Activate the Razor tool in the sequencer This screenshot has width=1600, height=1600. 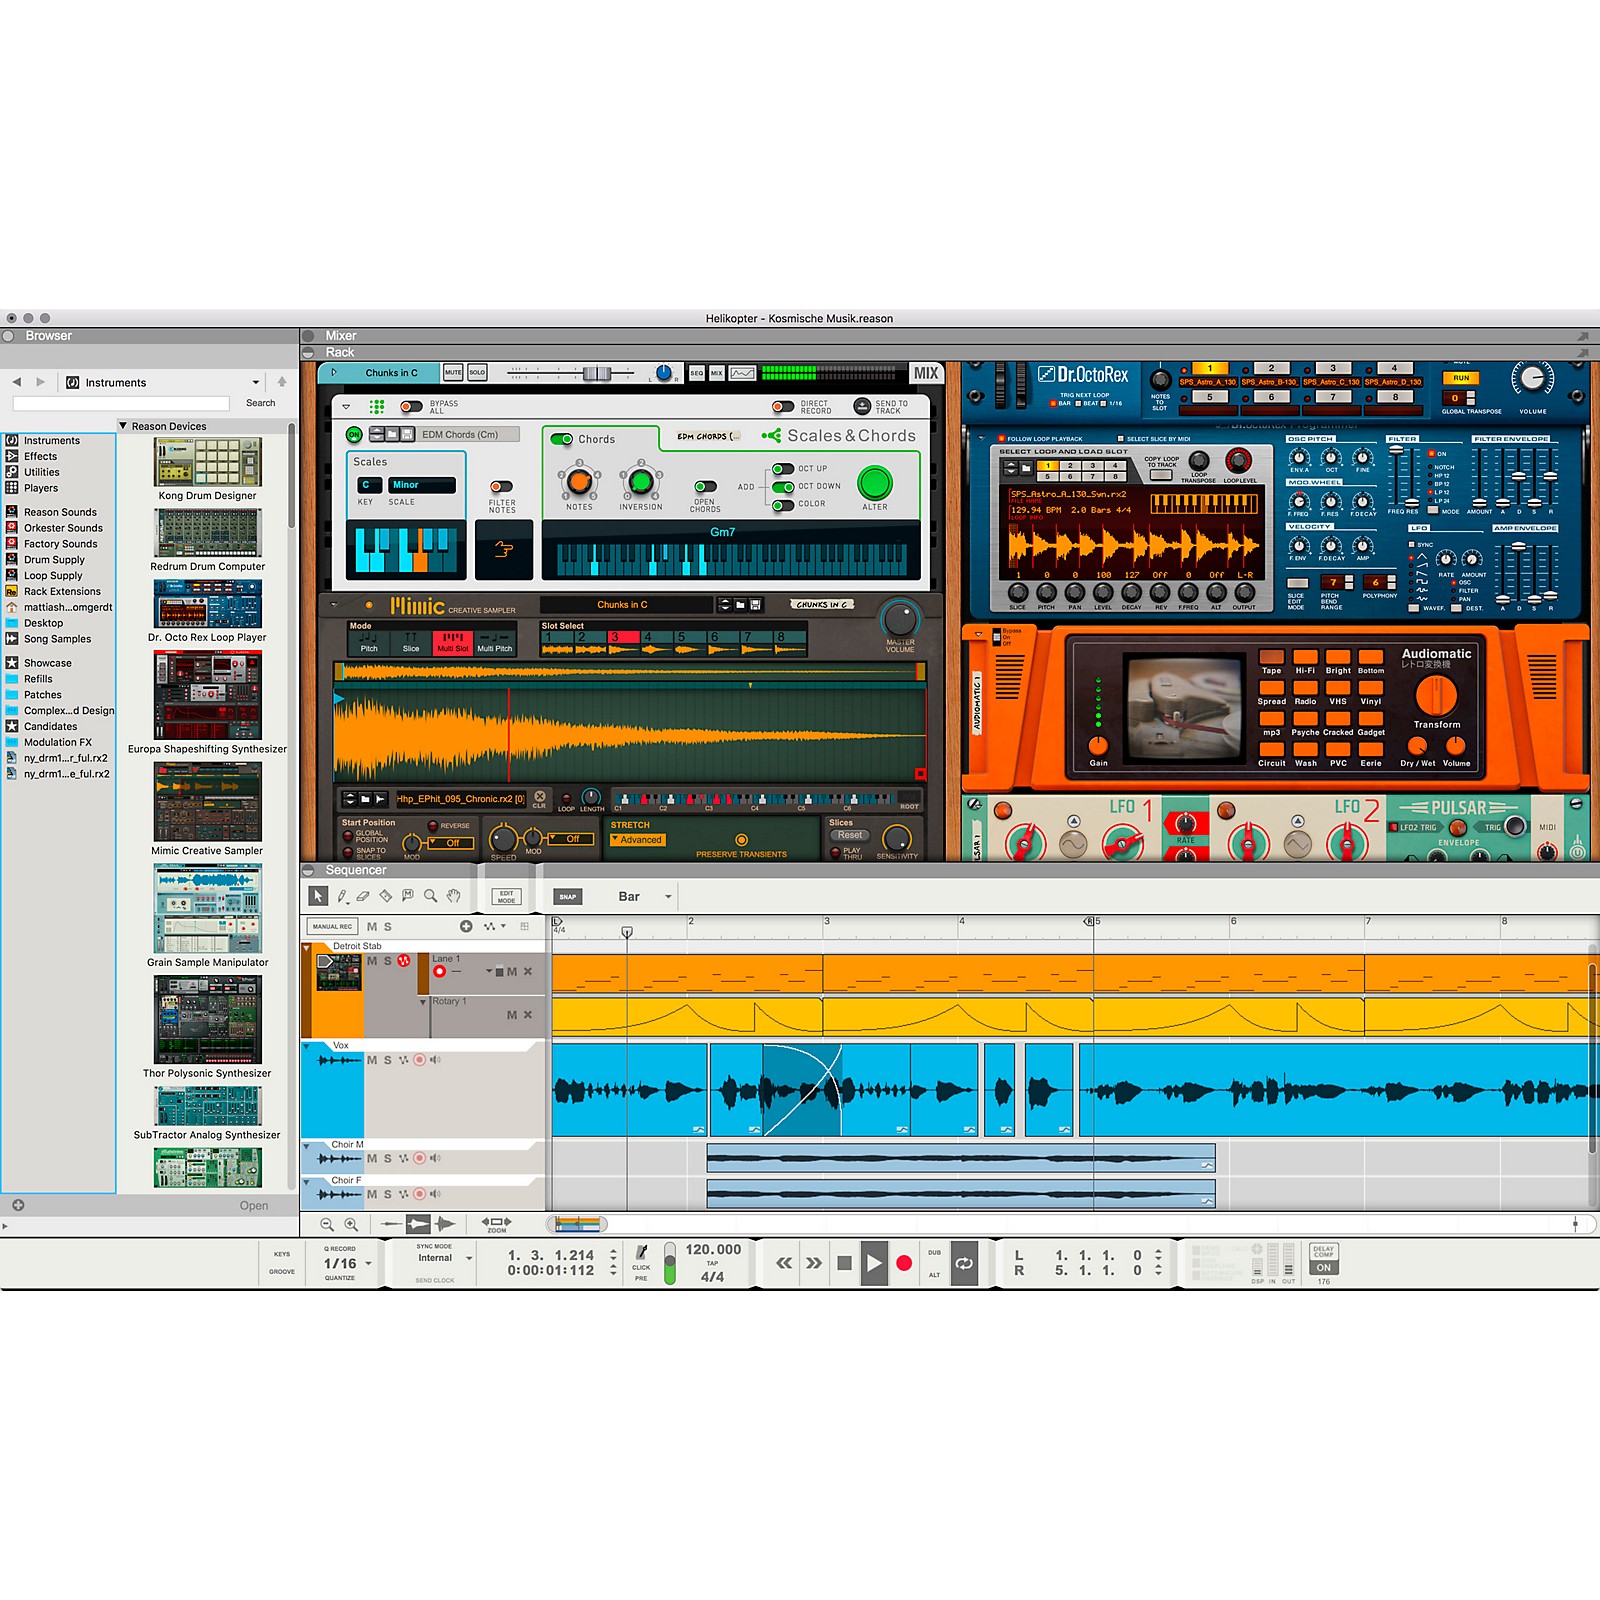click(x=385, y=895)
